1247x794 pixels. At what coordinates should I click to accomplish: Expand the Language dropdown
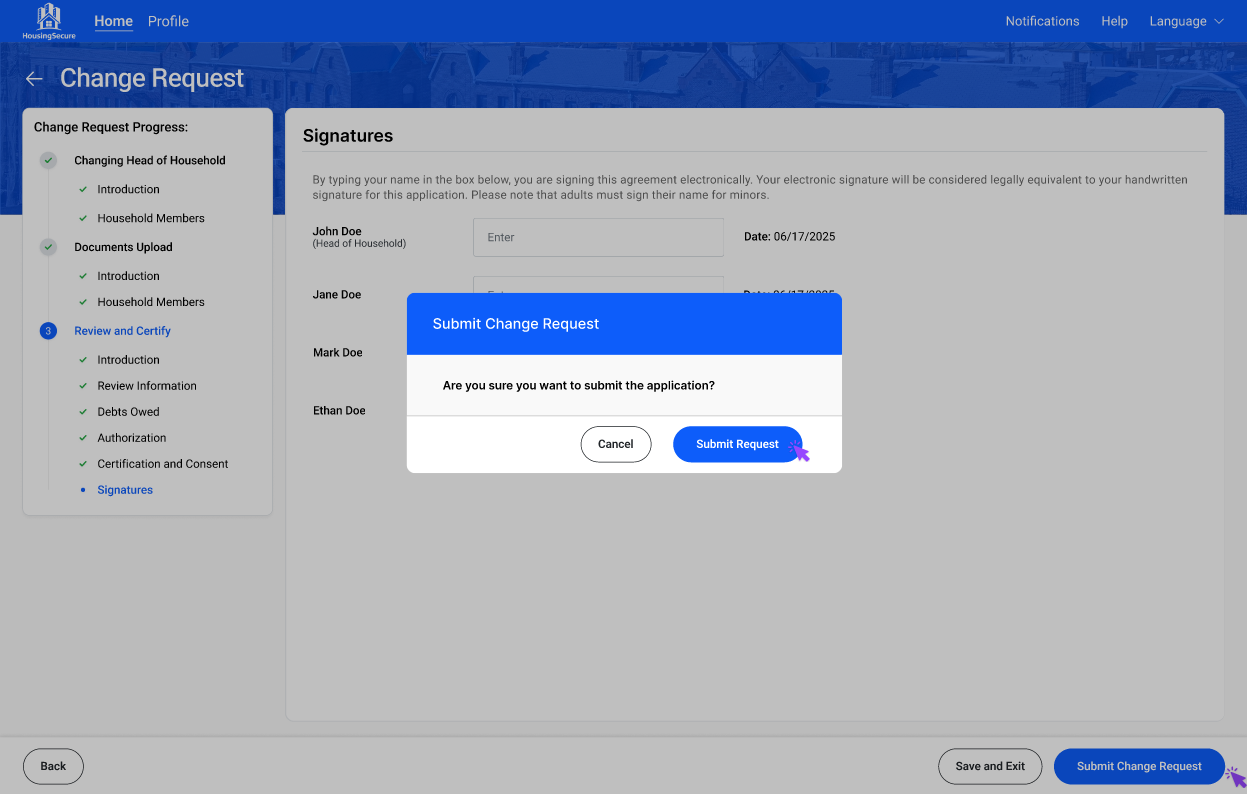[1186, 21]
